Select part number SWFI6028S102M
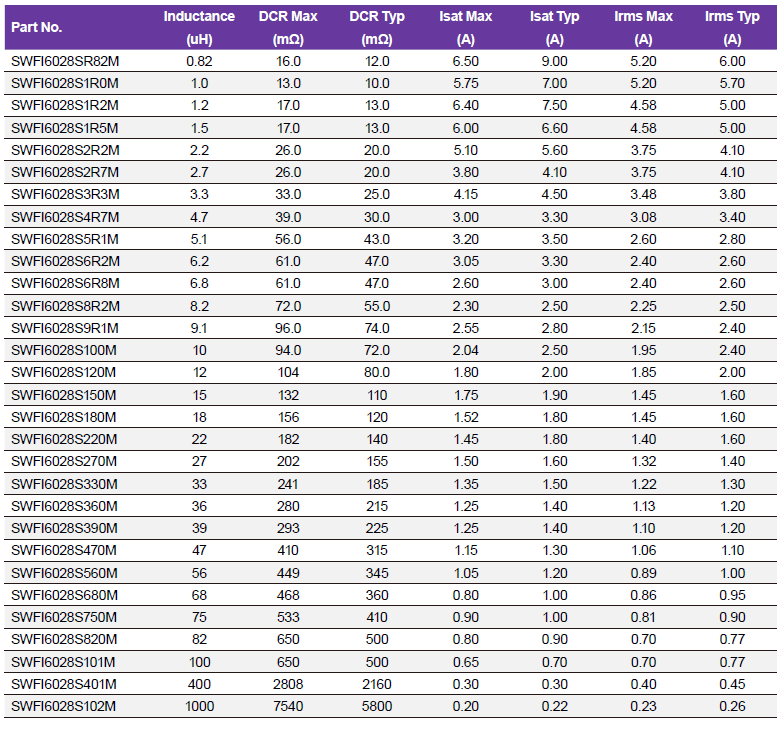The height and width of the screenshot is (734, 784). tap(64, 707)
